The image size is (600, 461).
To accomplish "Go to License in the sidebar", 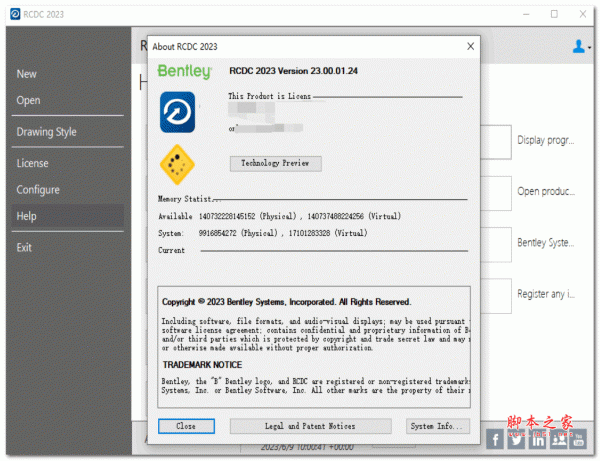I will tap(32, 163).
